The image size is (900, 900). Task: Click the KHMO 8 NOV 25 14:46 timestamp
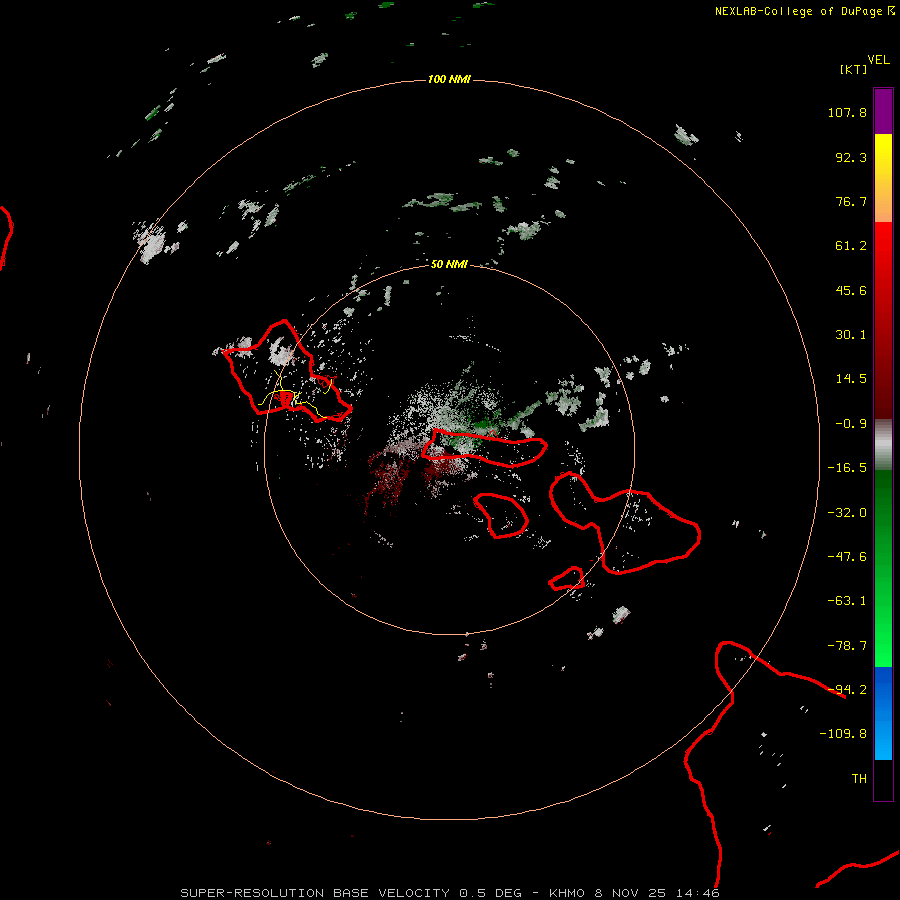tap(634, 893)
